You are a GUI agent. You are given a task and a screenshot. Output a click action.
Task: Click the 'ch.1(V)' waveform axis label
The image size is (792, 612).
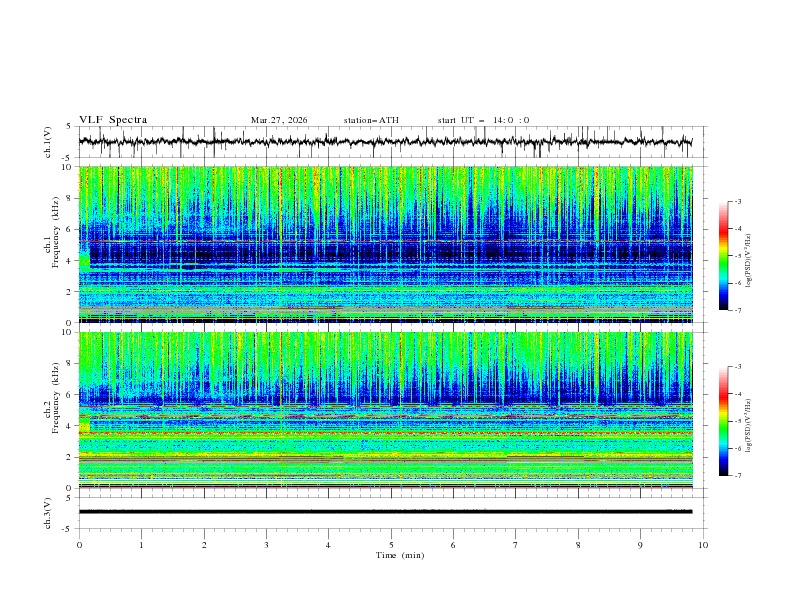point(48,142)
